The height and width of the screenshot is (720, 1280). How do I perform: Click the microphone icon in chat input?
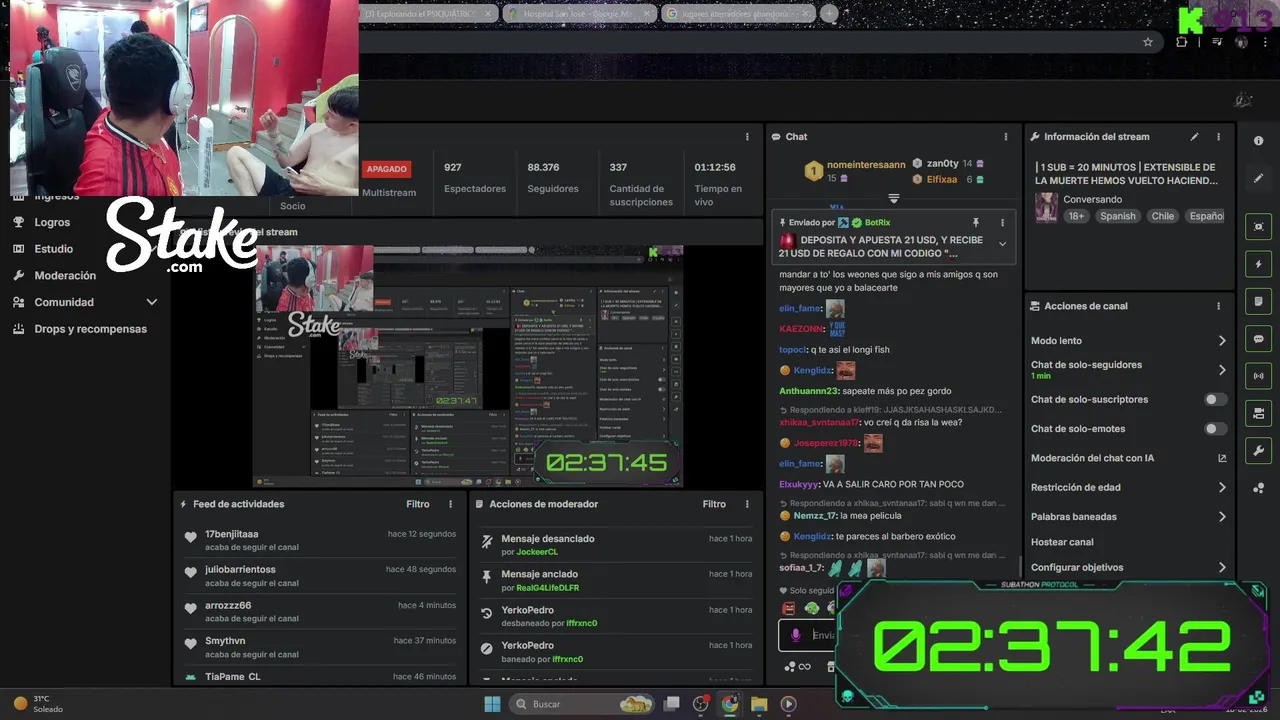tap(796, 635)
